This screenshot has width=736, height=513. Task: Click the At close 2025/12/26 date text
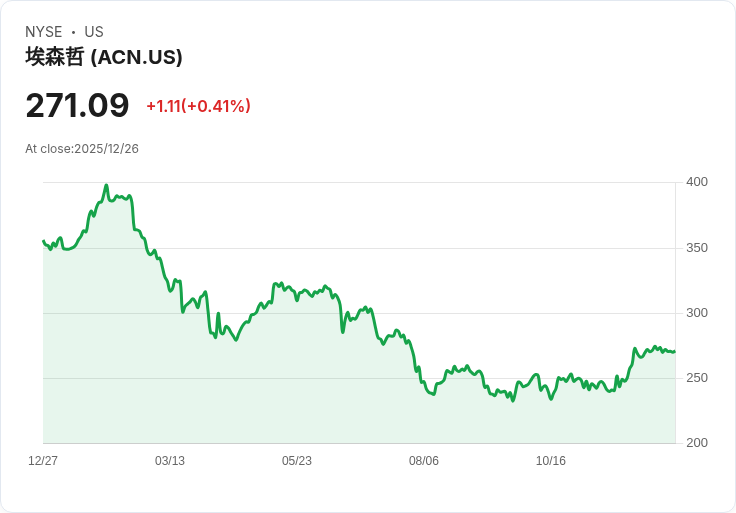82,149
